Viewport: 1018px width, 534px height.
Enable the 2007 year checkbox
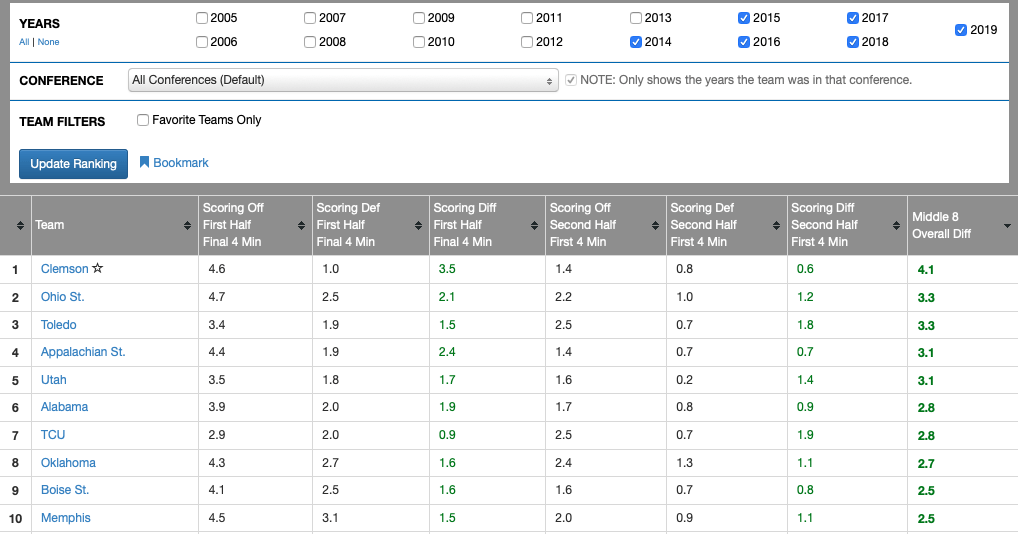click(x=310, y=18)
